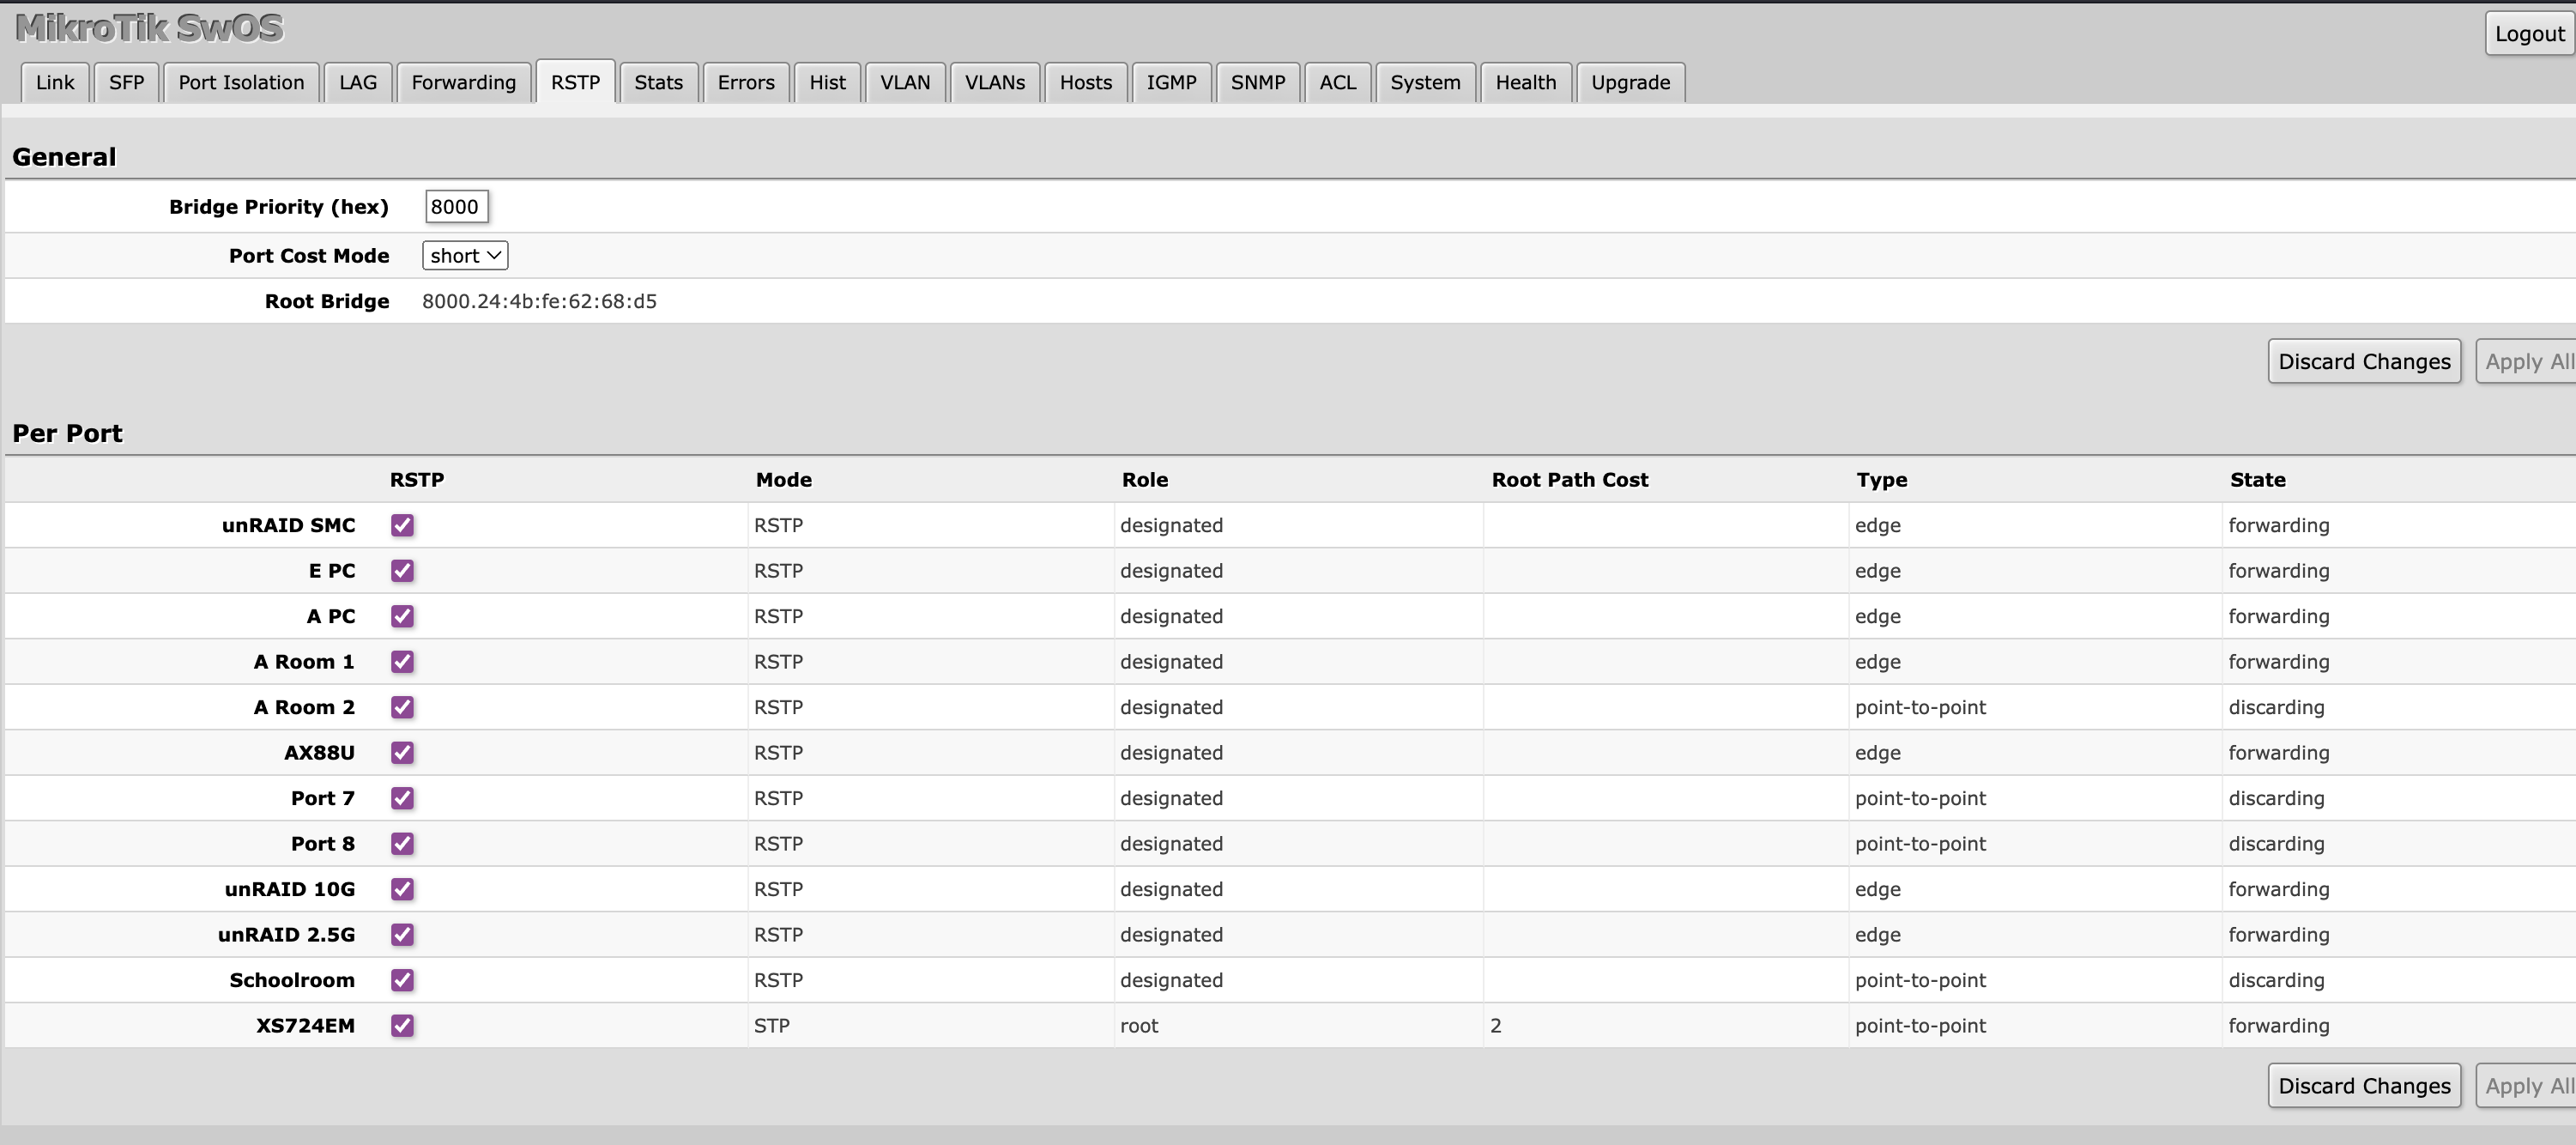Viewport: 2576px width, 1145px height.
Task: Disable RSTP on Schoolroom port
Action: (402, 980)
